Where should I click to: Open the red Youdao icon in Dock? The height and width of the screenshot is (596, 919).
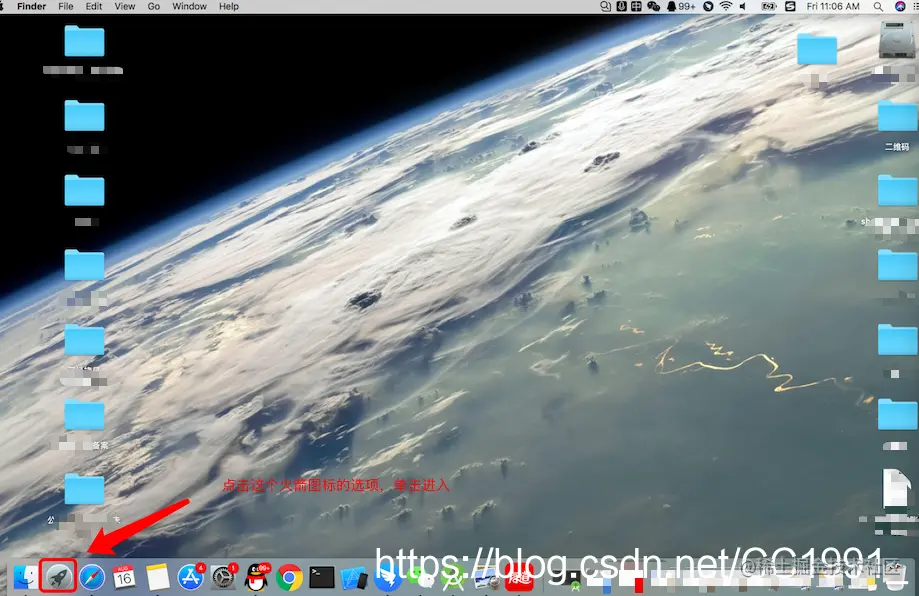519,578
